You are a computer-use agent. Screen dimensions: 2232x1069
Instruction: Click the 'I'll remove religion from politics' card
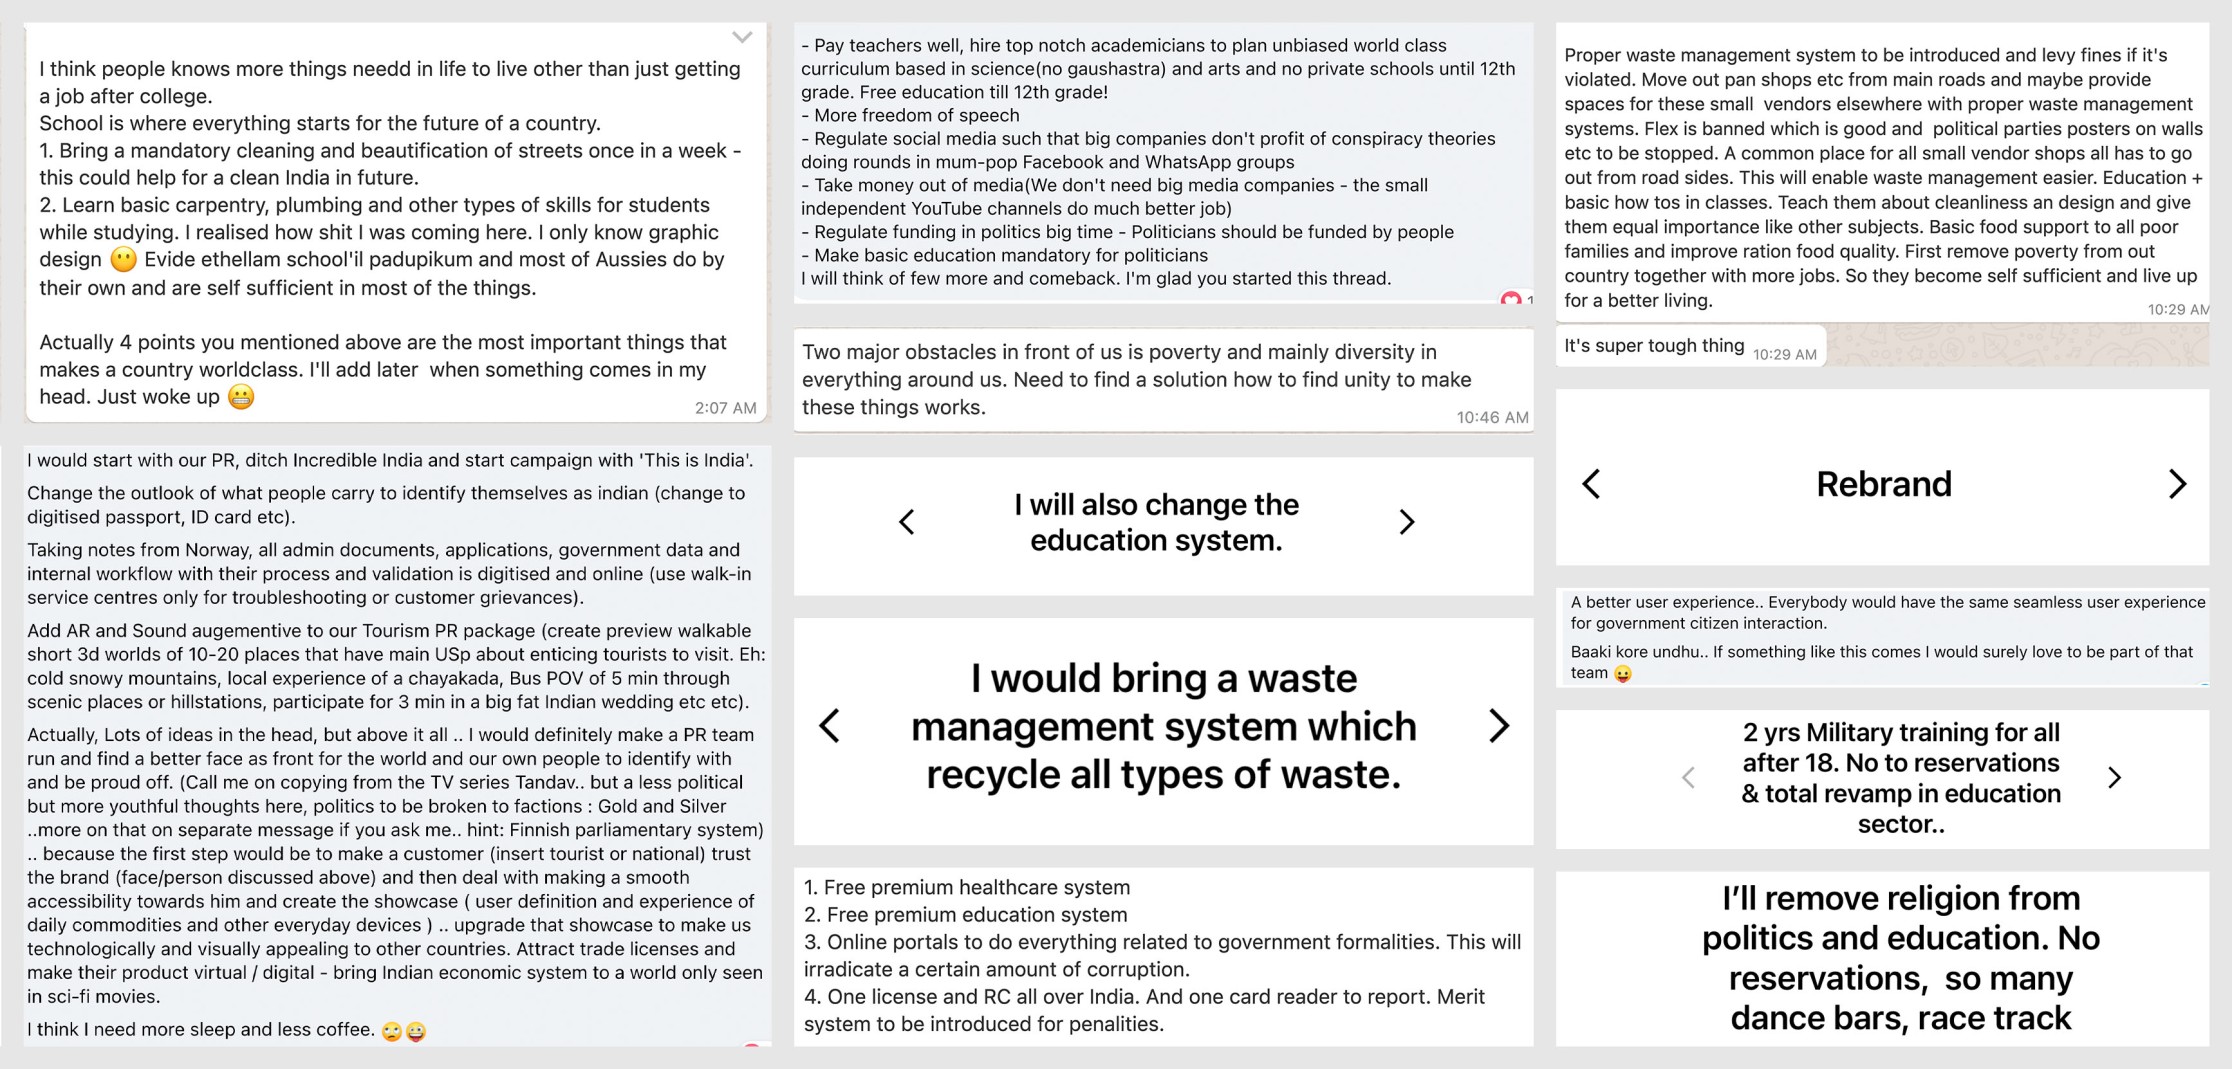(x=1882, y=958)
